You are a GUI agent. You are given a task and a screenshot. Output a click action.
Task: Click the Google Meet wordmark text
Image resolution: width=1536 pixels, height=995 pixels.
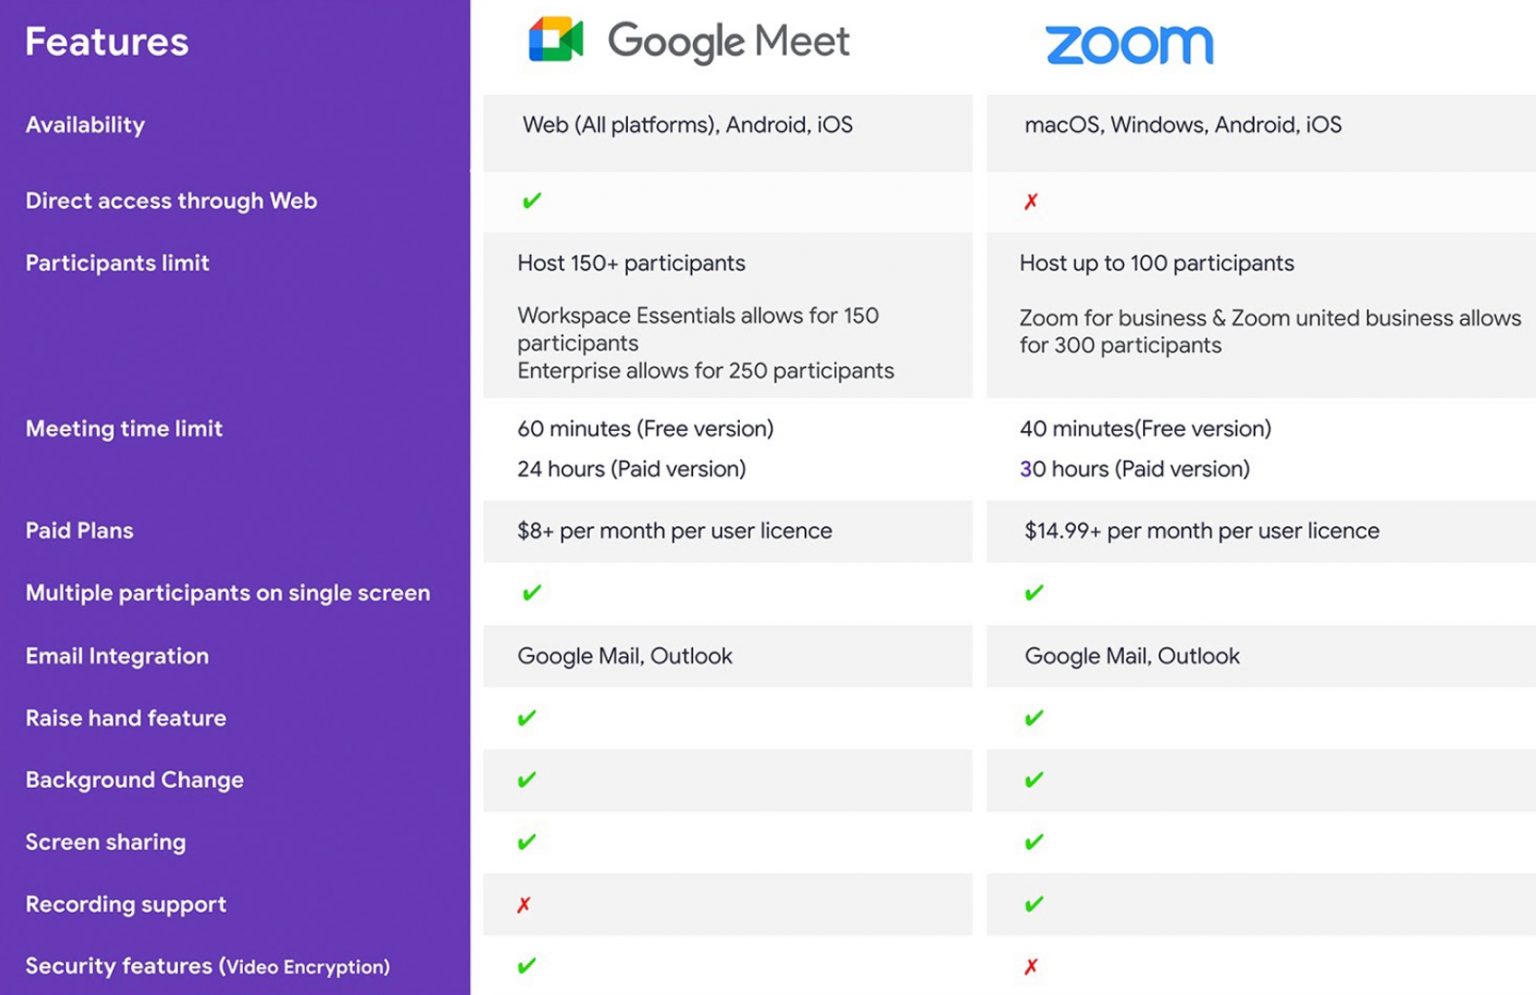[x=729, y=41]
